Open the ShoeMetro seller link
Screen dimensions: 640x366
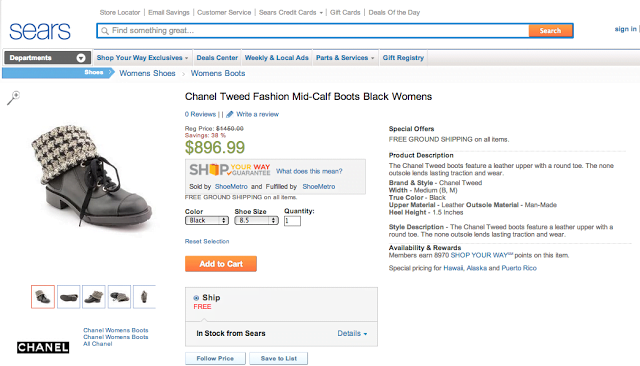coord(231,186)
